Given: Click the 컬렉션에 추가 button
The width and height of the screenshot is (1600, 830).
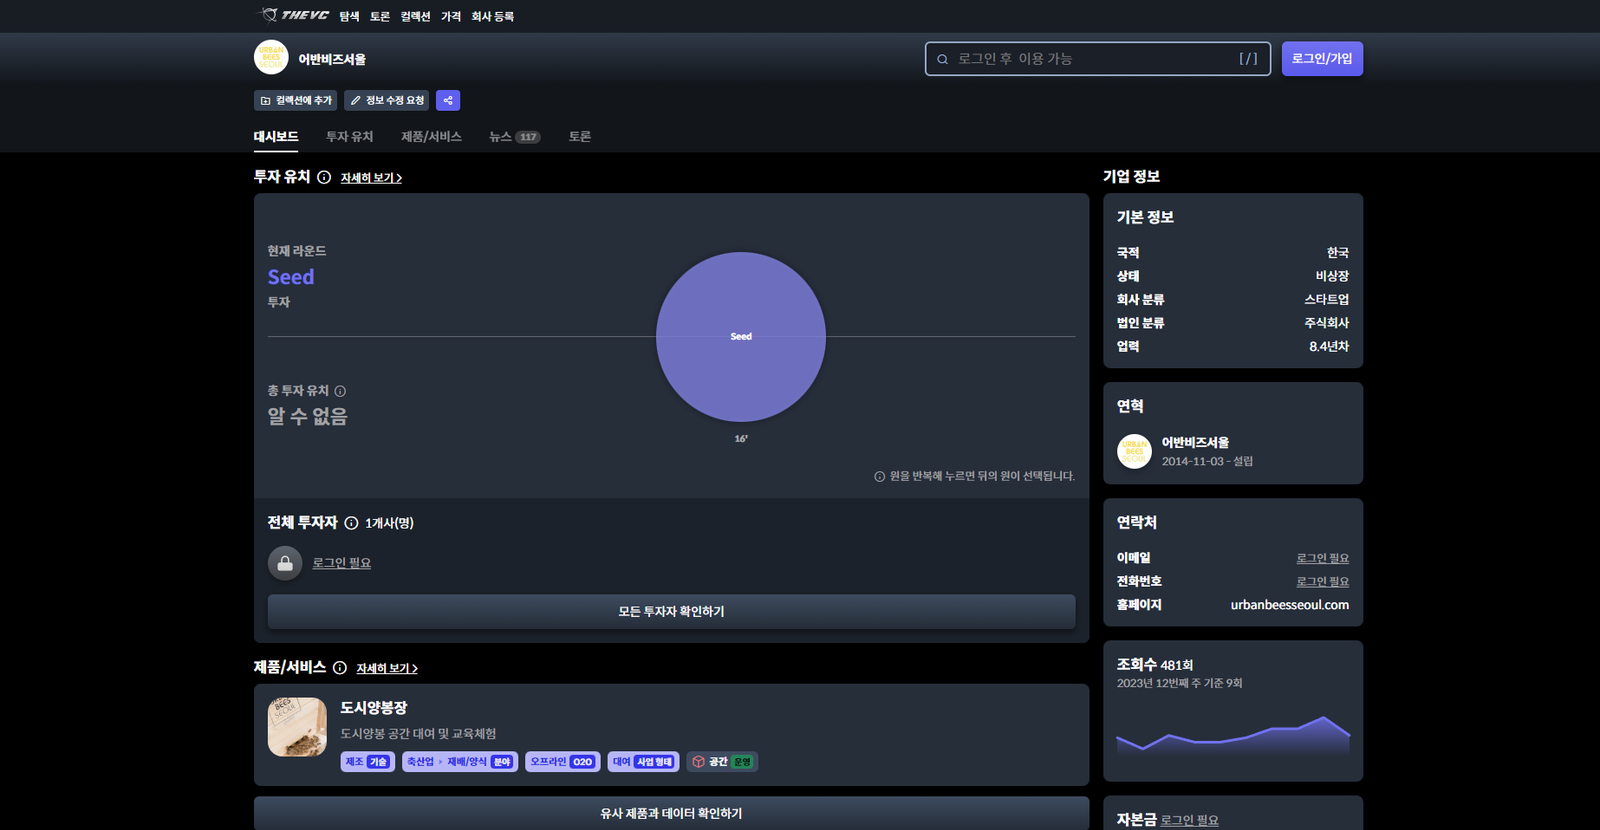Looking at the screenshot, I should [296, 100].
